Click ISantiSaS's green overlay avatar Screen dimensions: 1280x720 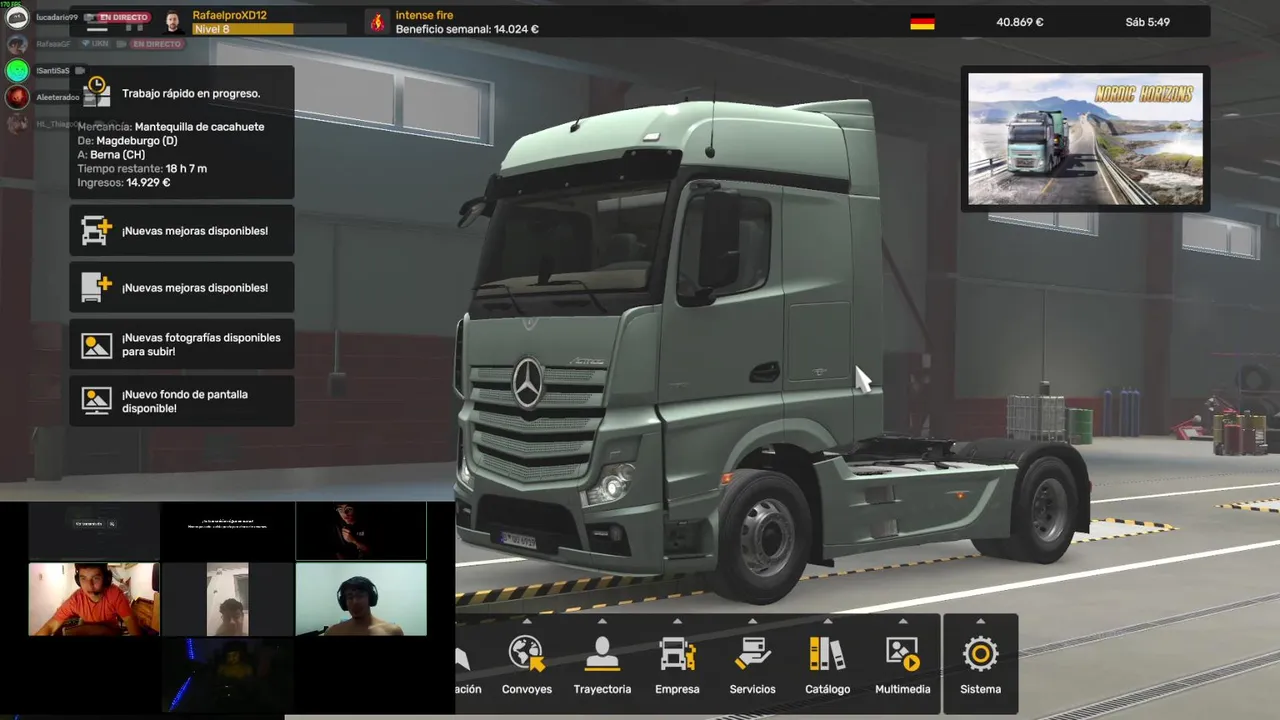click(x=17, y=70)
